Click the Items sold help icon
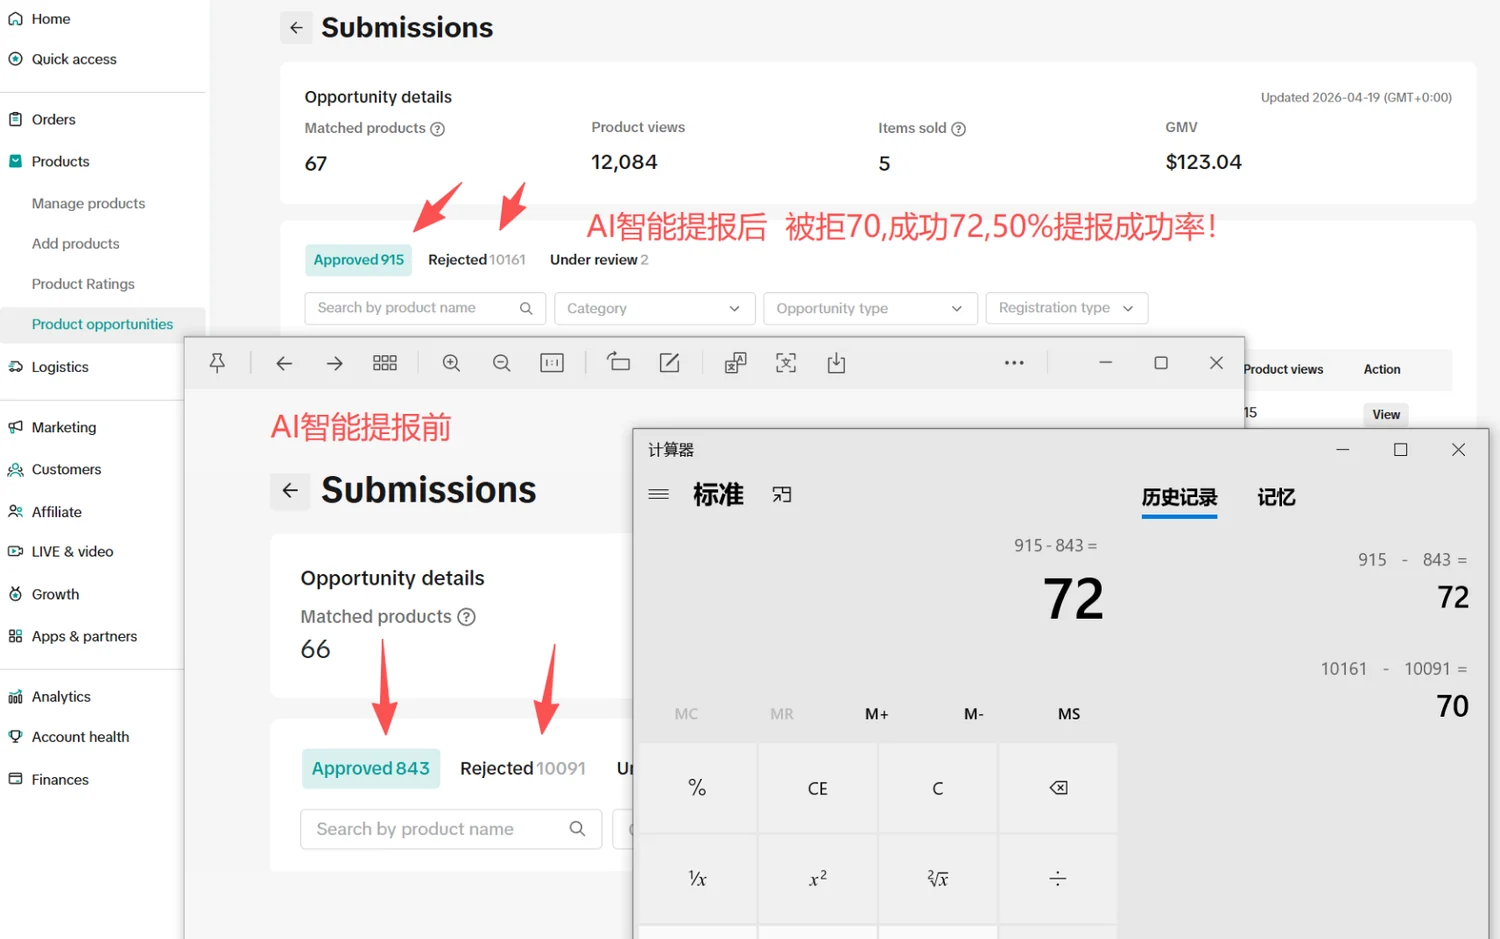Viewport: 1500px width, 939px height. coord(958,129)
